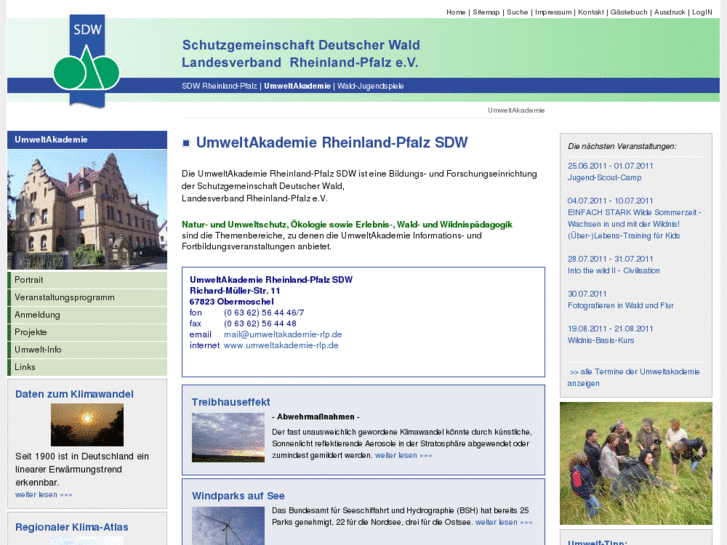Open the Impressum page

tap(553, 13)
